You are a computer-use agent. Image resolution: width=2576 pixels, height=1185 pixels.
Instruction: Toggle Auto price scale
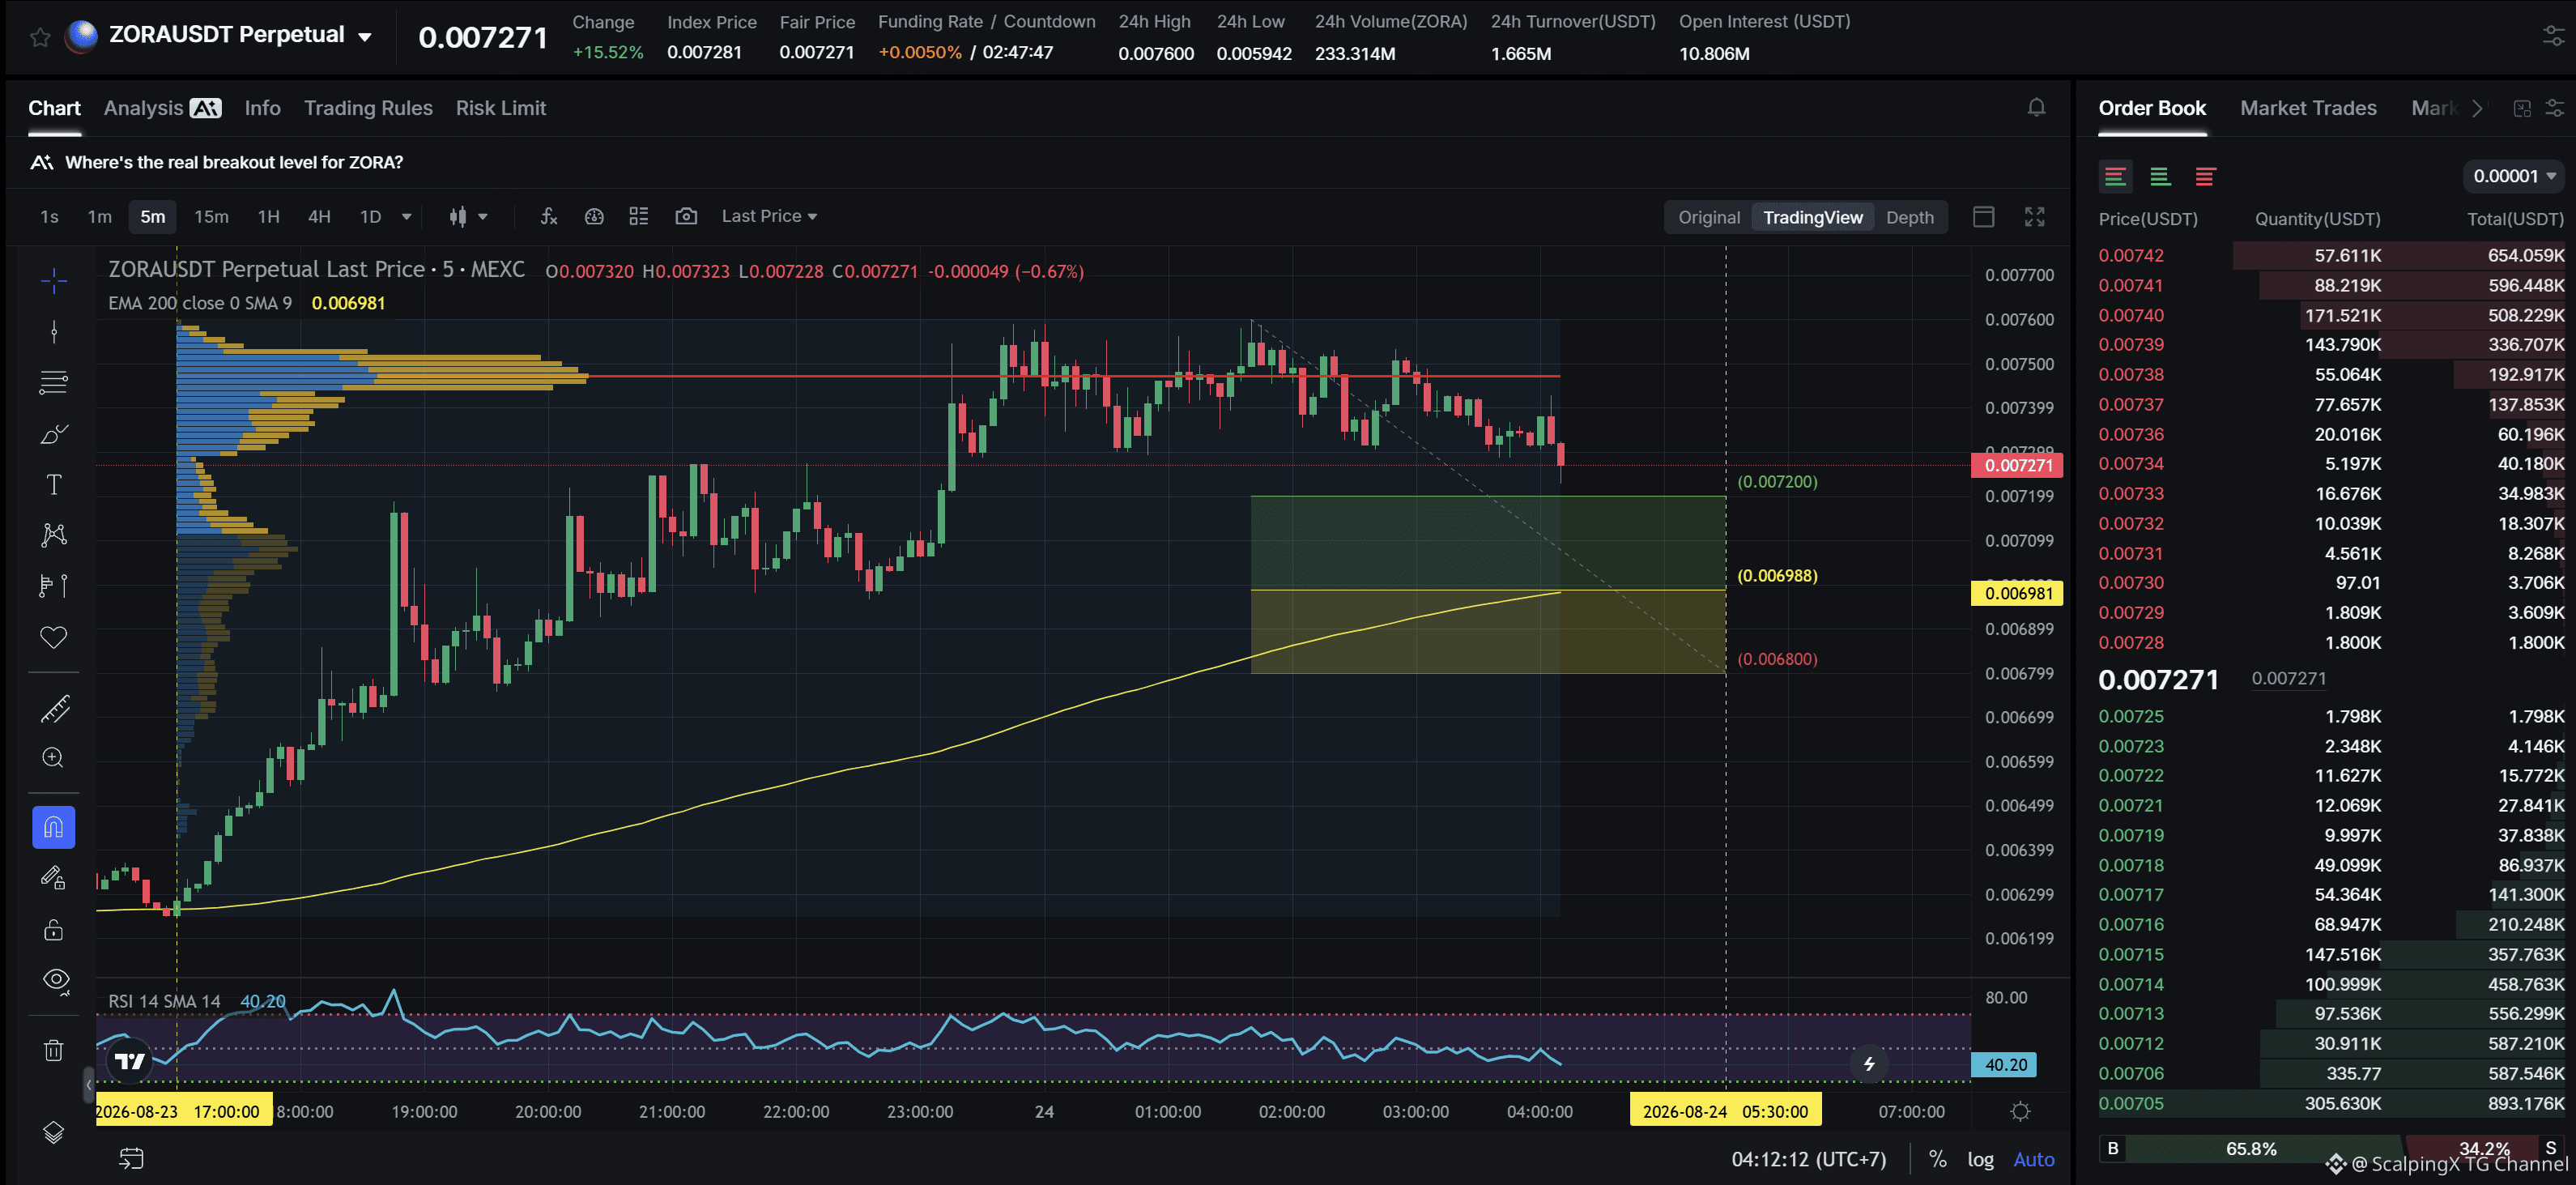pos(2034,1159)
